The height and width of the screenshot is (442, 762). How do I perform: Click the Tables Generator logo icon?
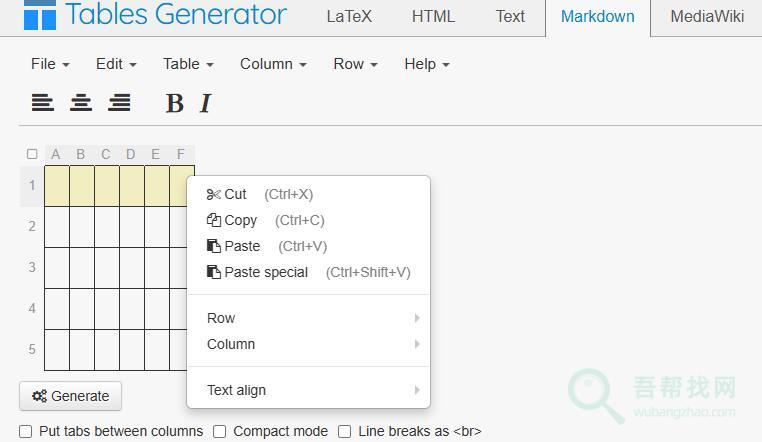tap(40, 15)
